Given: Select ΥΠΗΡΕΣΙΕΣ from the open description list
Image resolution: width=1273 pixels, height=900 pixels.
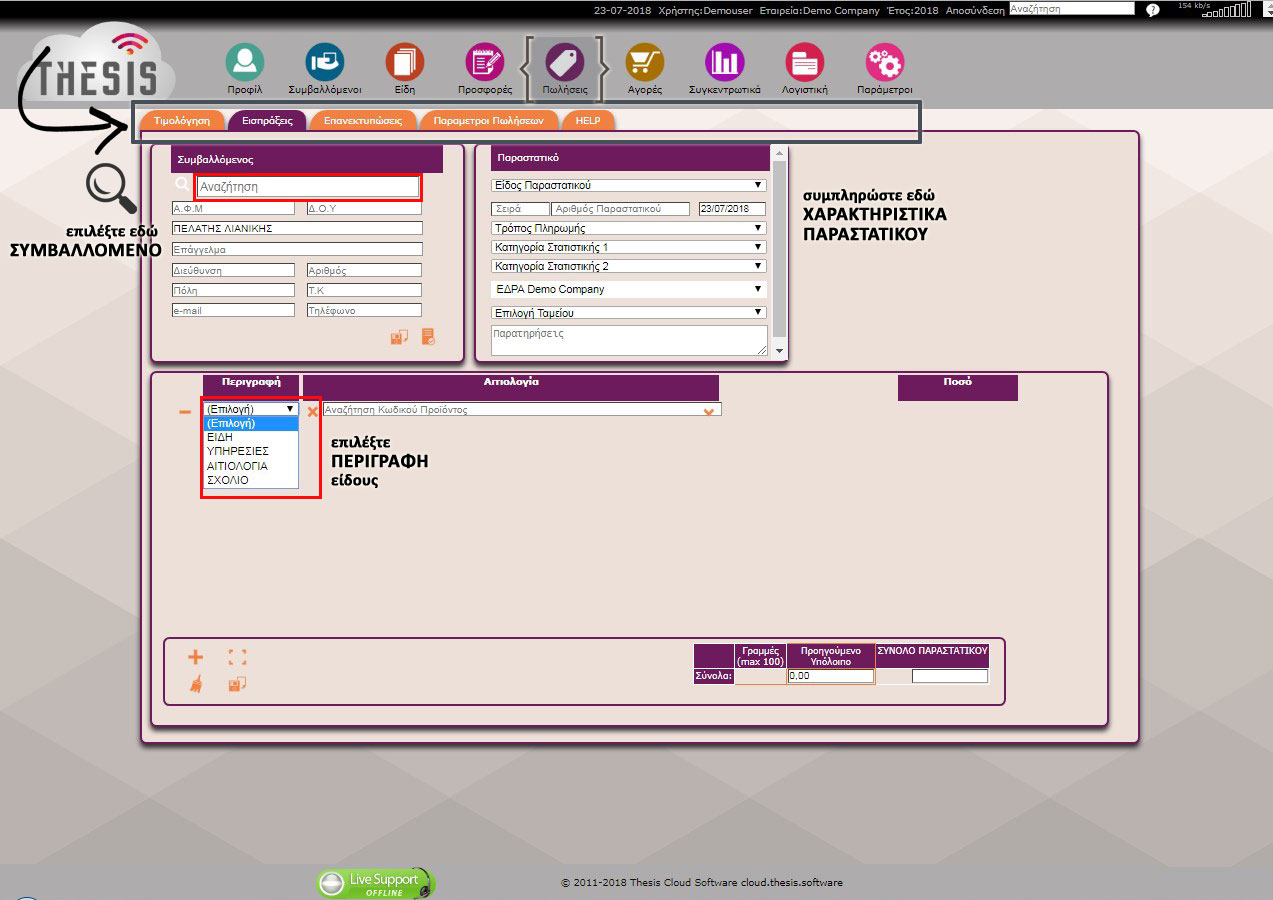Looking at the screenshot, I should pos(236,451).
